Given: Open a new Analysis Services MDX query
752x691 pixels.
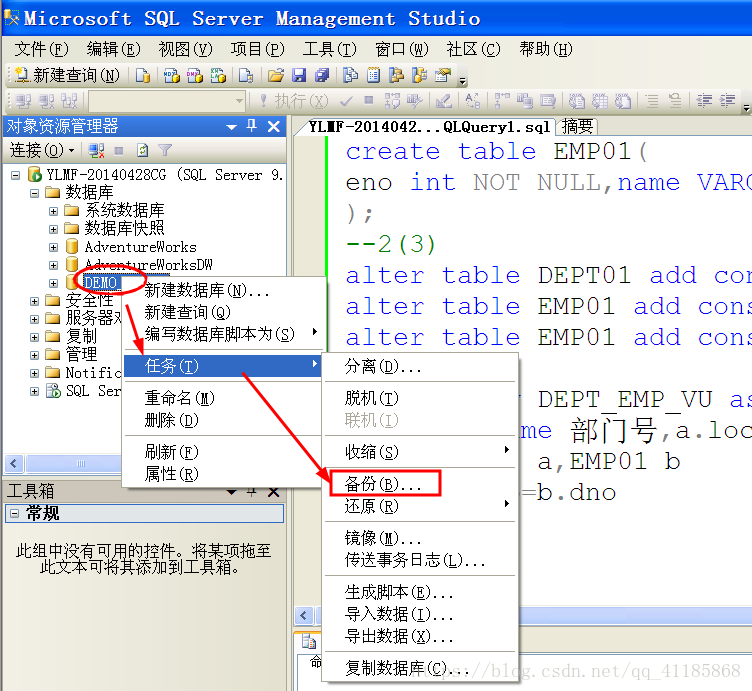Looking at the screenshot, I should click(172, 75).
